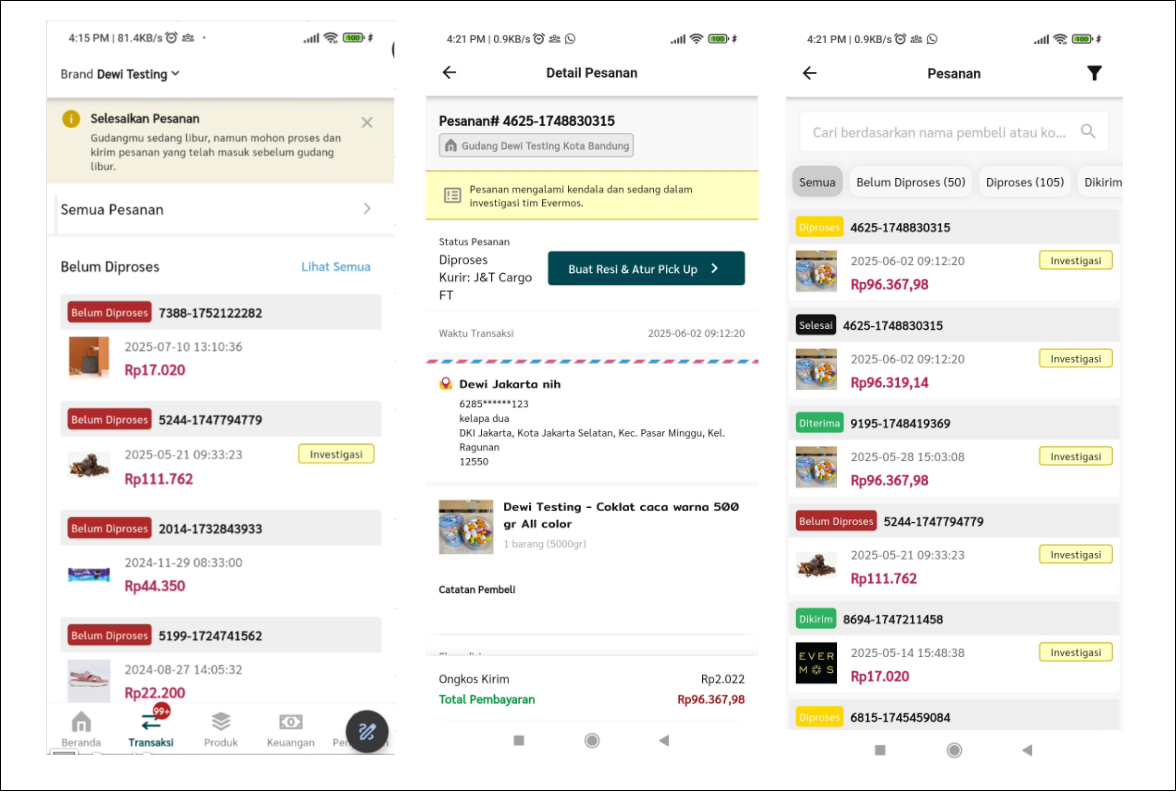Click Lihat Semua link
The width and height of the screenshot is (1176, 792).
tap(335, 266)
